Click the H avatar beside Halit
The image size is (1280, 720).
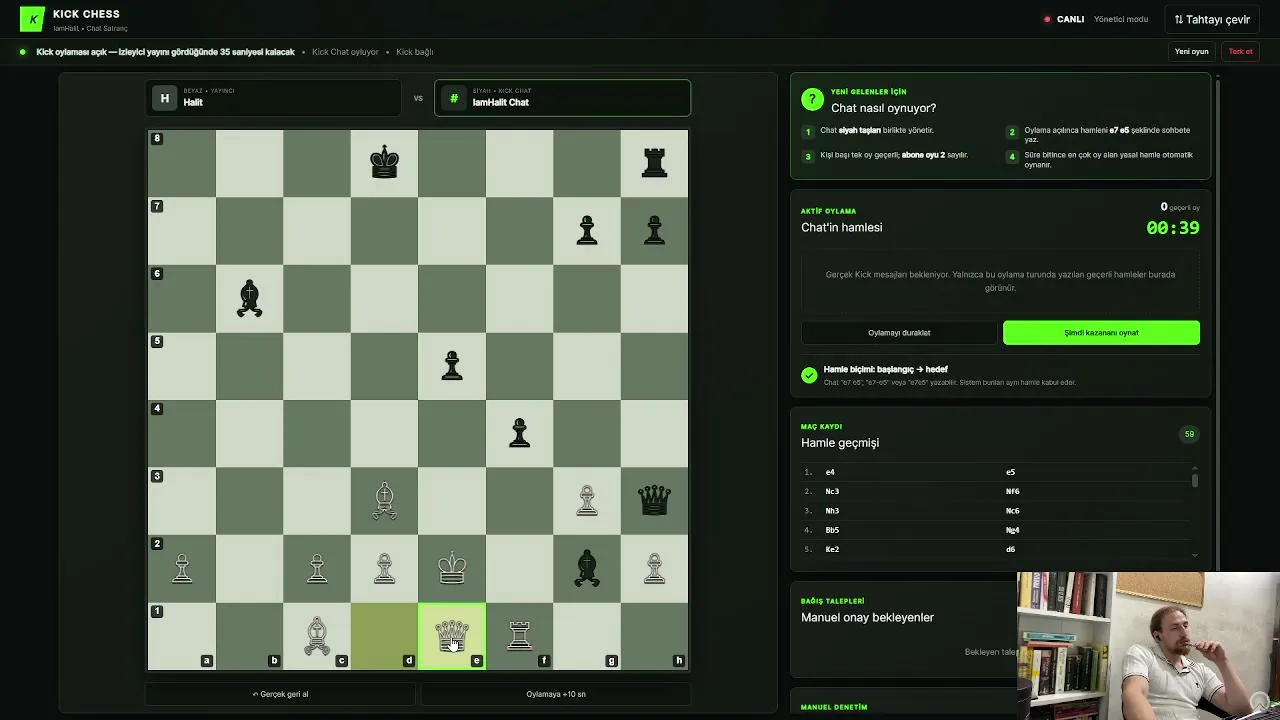[x=165, y=98]
